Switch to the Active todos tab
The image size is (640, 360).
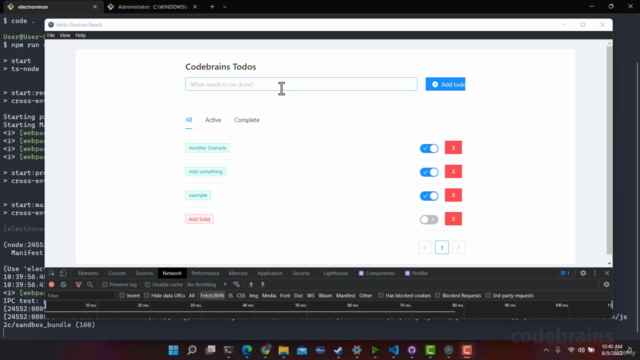click(213, 120)
